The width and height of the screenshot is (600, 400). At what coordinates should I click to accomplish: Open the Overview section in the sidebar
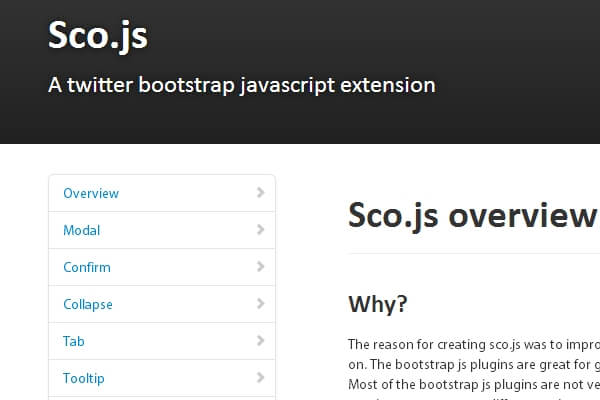pos(91,193)
